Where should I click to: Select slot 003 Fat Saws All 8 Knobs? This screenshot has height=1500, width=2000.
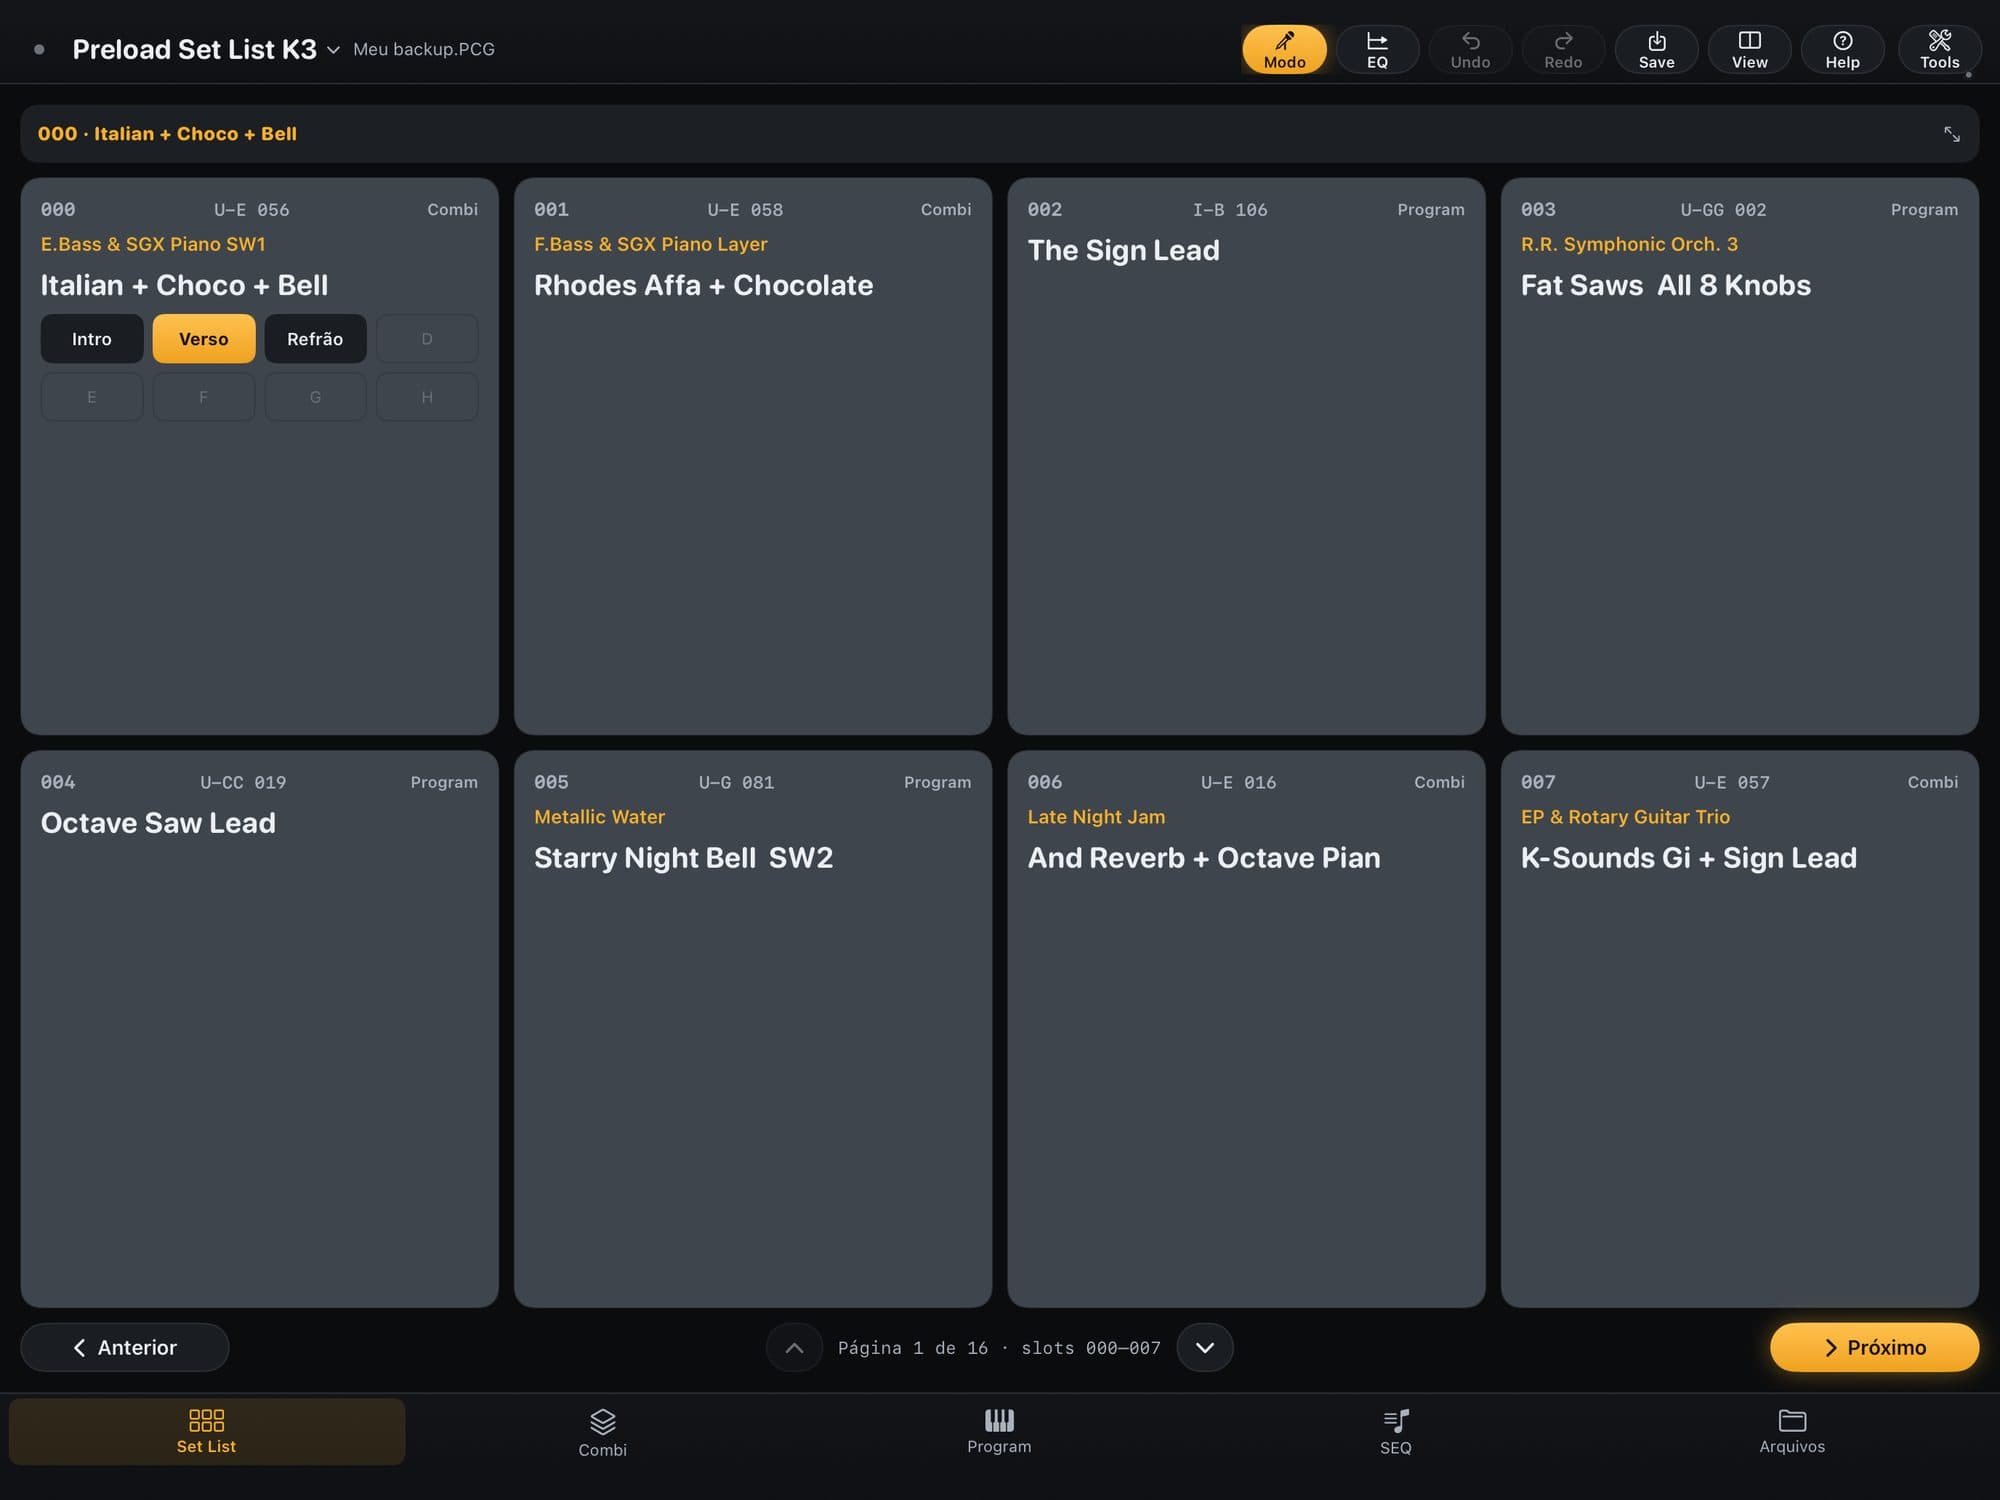pos(1740,456)
